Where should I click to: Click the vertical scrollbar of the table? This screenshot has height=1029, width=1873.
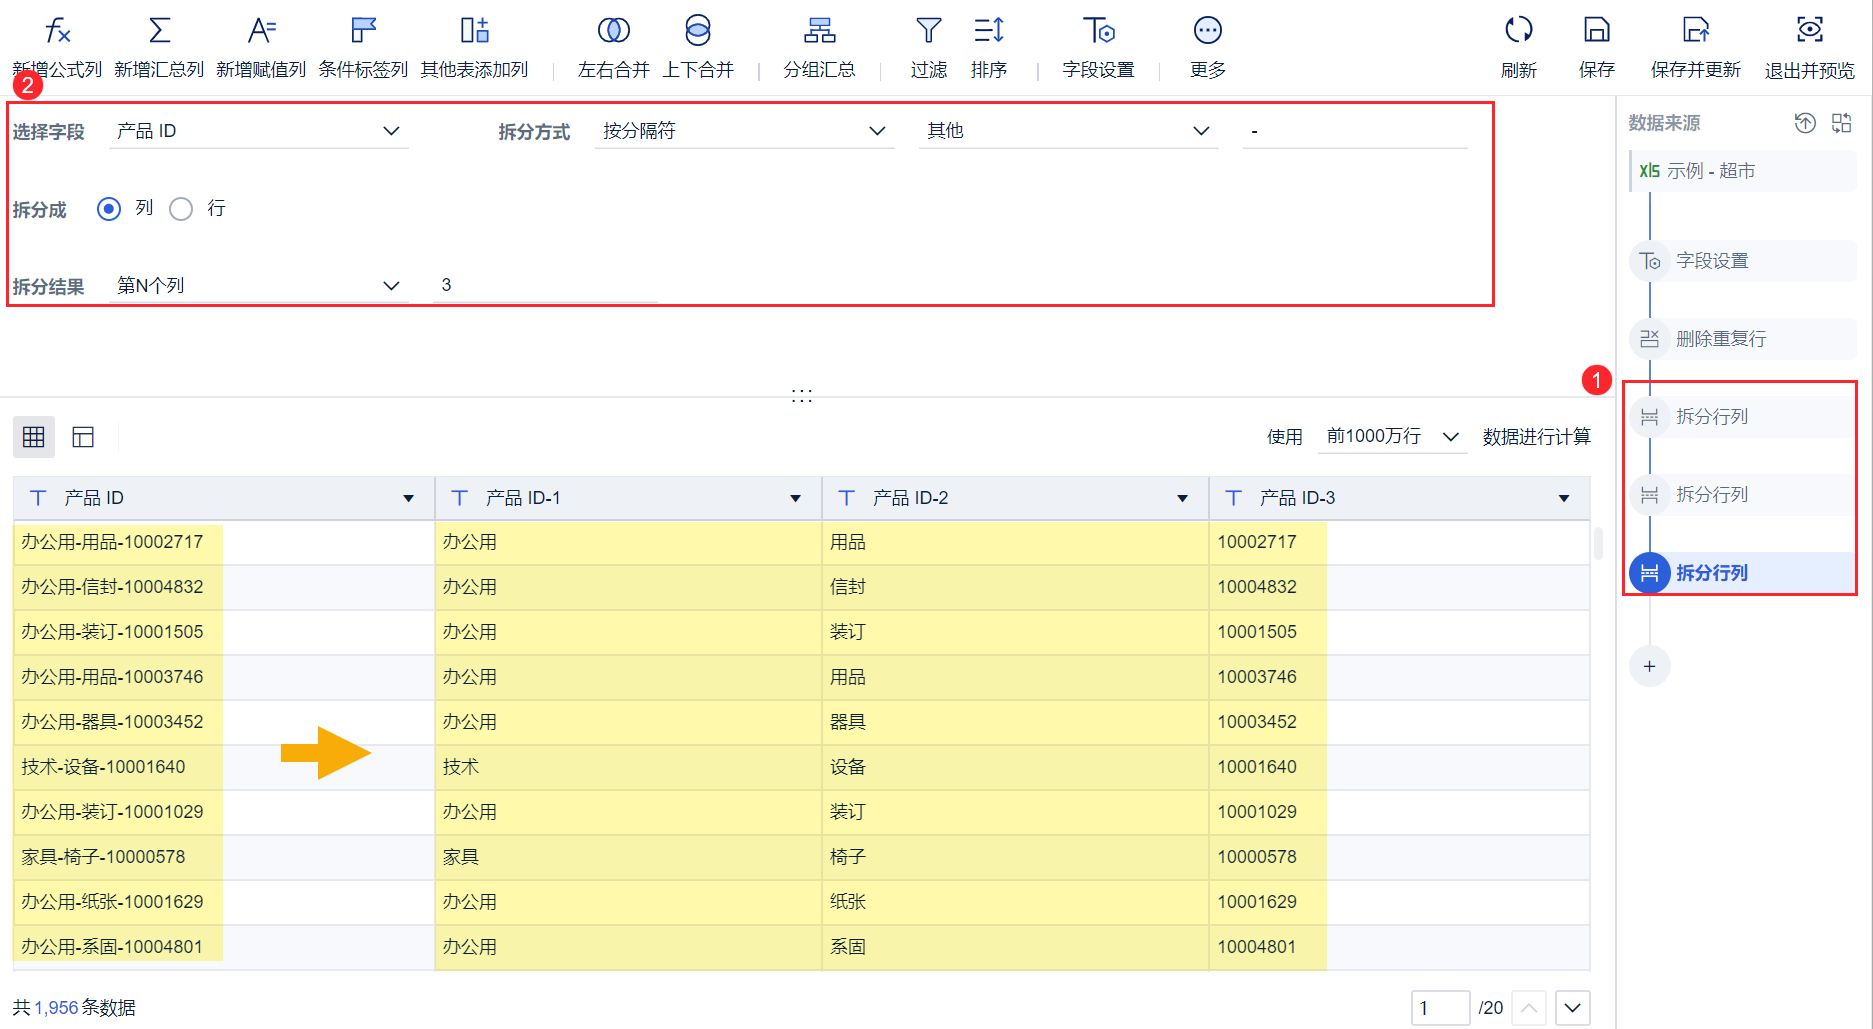coord(1599,544)
